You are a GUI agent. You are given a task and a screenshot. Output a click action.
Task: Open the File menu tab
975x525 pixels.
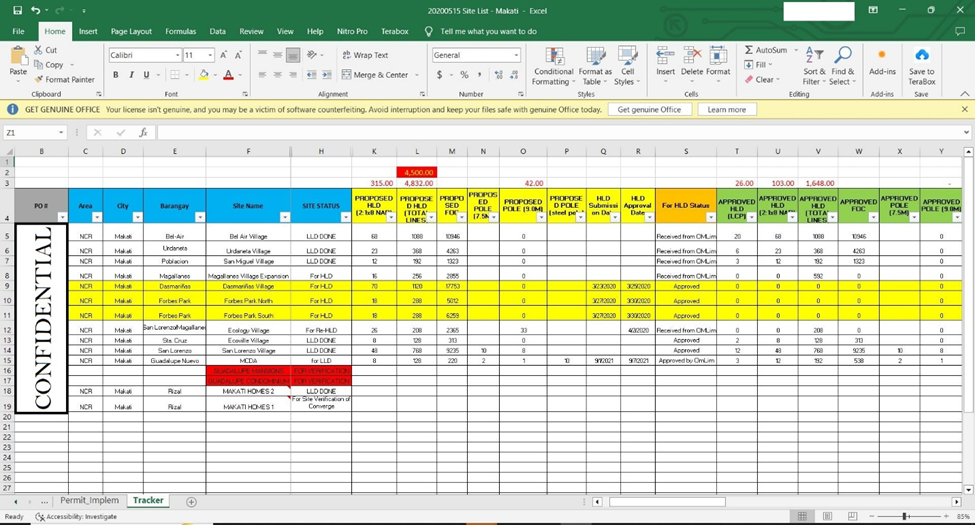[19, 31]
